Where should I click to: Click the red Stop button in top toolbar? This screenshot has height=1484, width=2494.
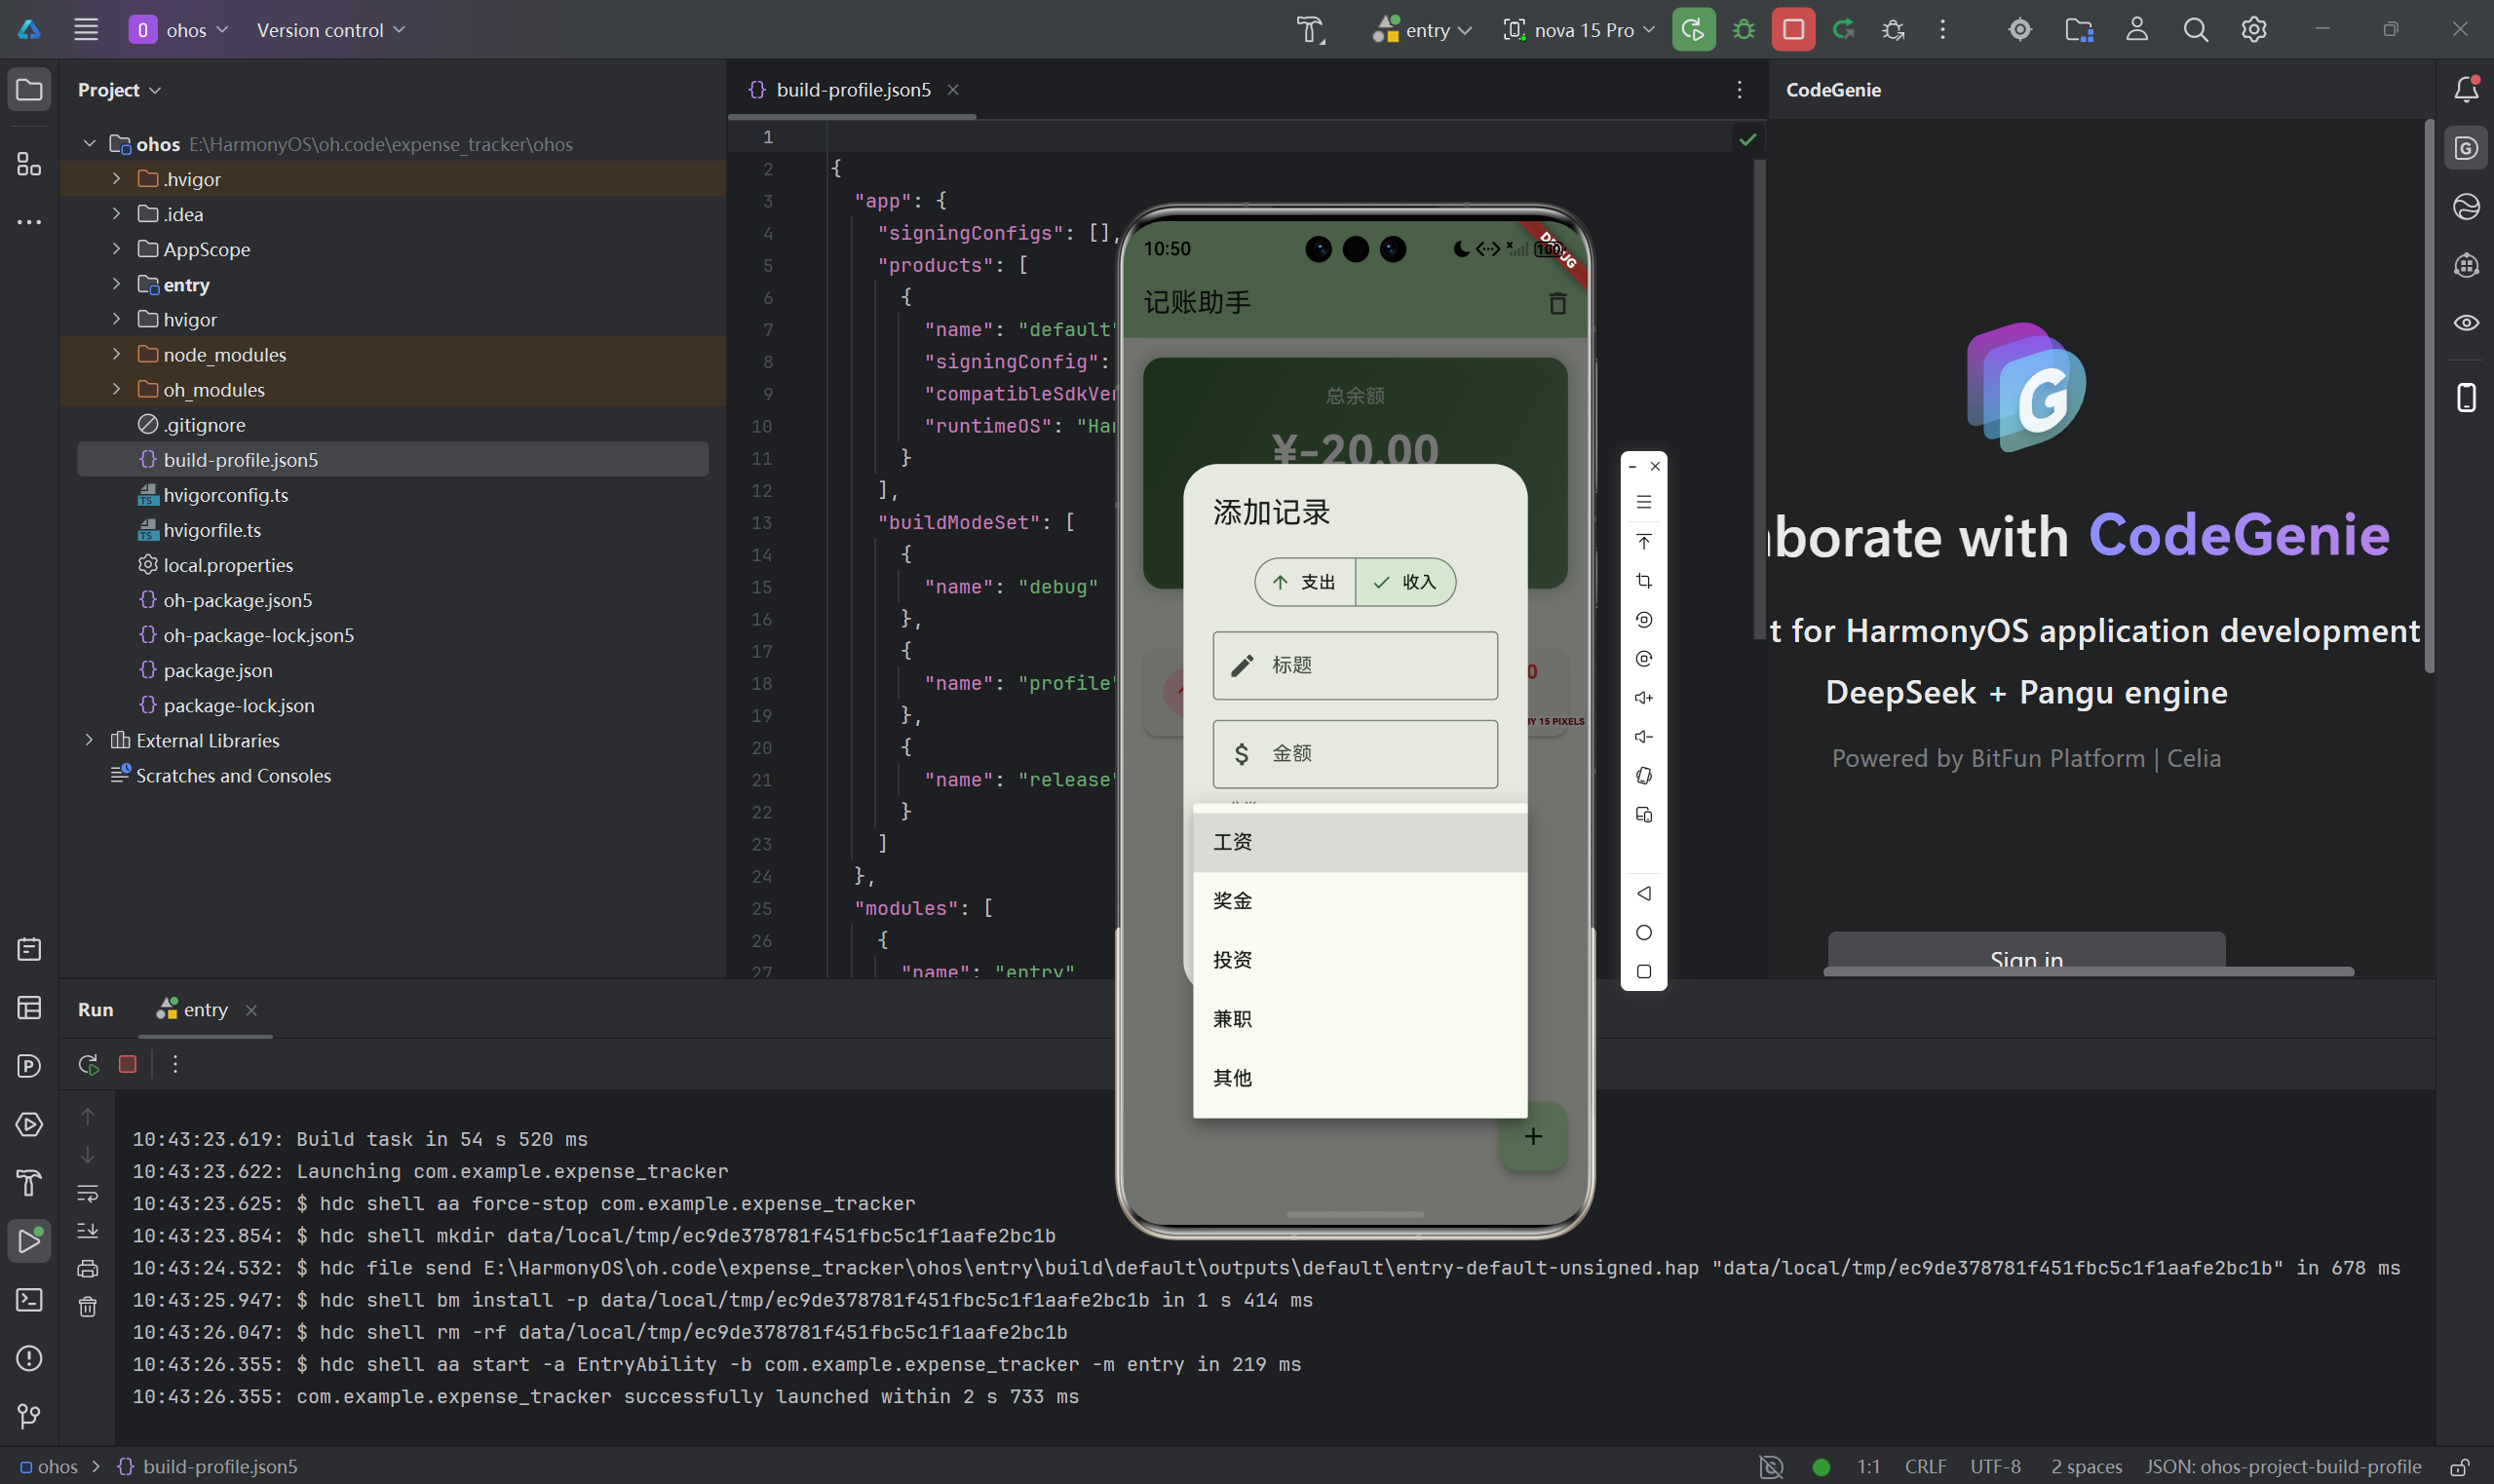[1793, 30]
